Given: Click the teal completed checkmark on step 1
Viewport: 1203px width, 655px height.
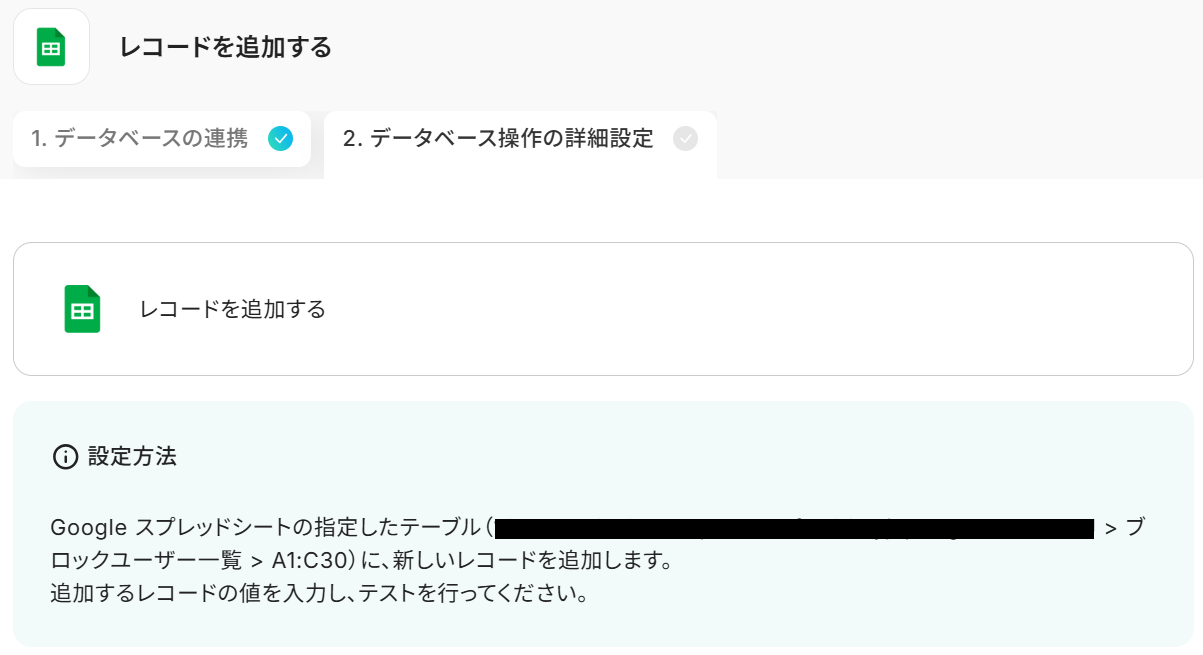Looking at the screenshot, I should click(x=281, y=139).
